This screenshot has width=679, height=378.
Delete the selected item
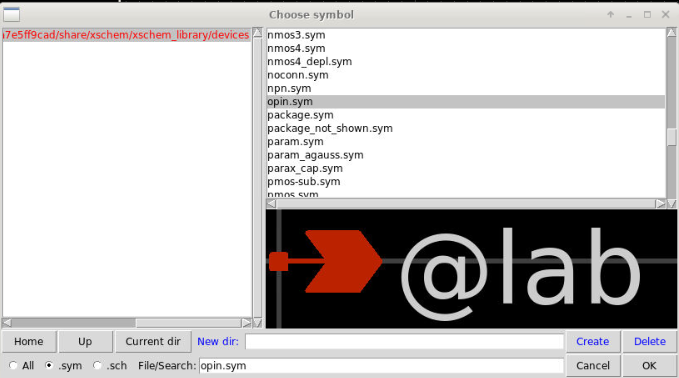coord(650,342)
